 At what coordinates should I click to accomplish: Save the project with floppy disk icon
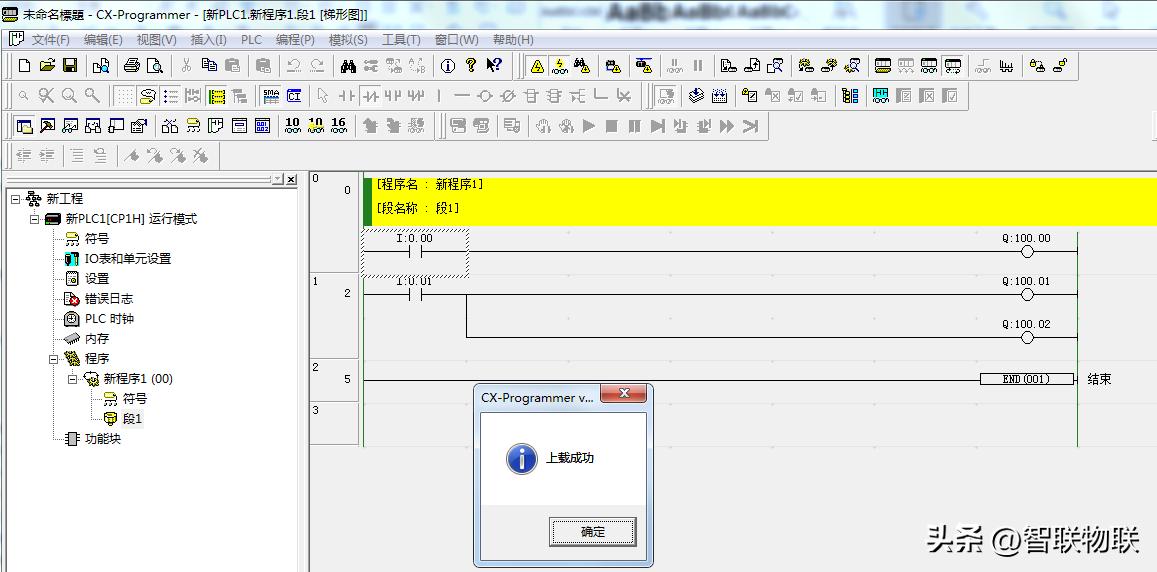(70, 66)
